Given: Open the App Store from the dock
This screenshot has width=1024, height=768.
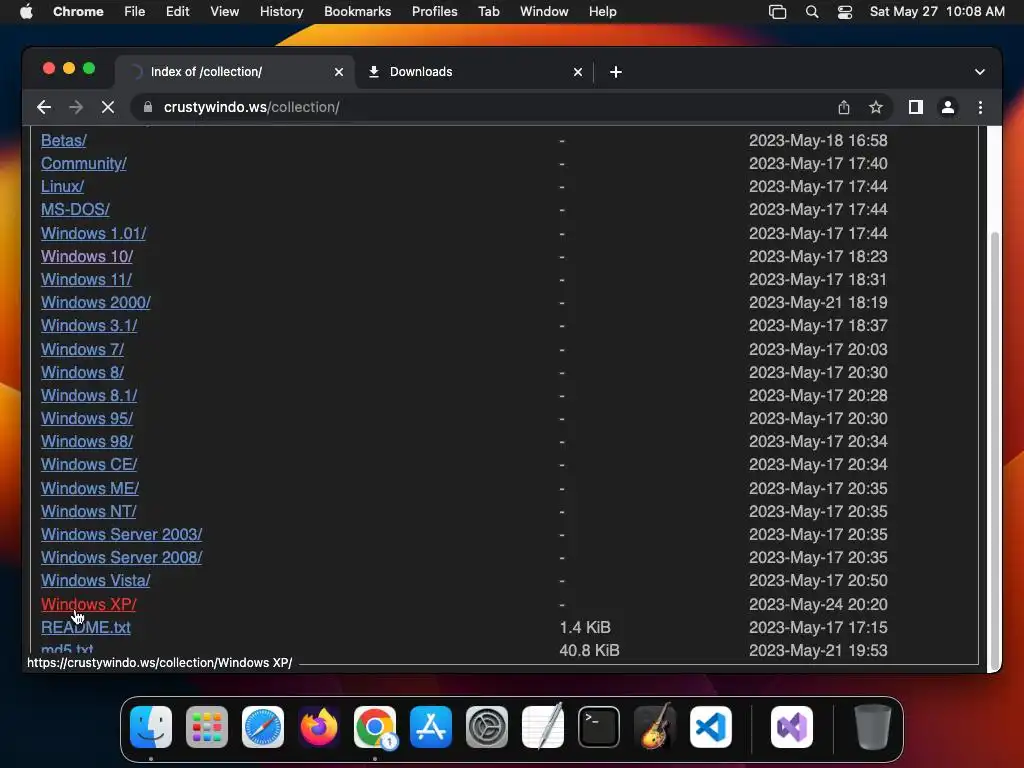Looking at the screenshot, I should tap(431, 727).
